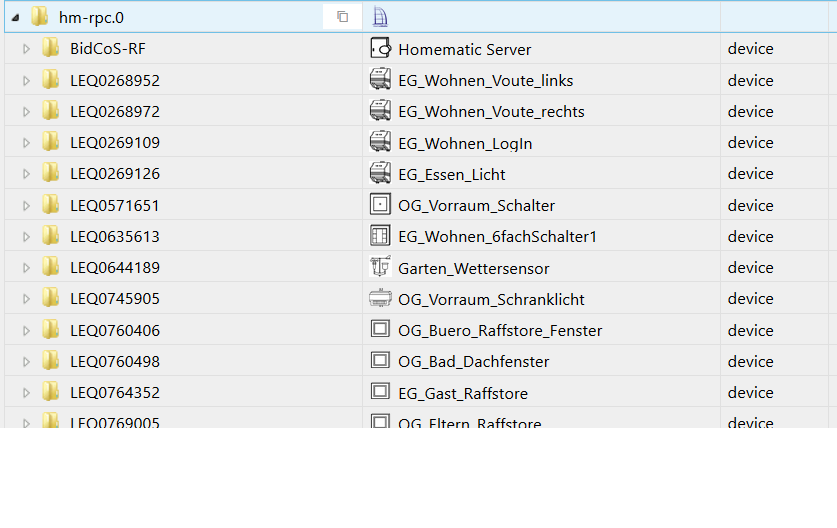Screen dimensions: 837x528
Task: Click the LEQ0268972 folder icon
Action: tap(51, 111)
